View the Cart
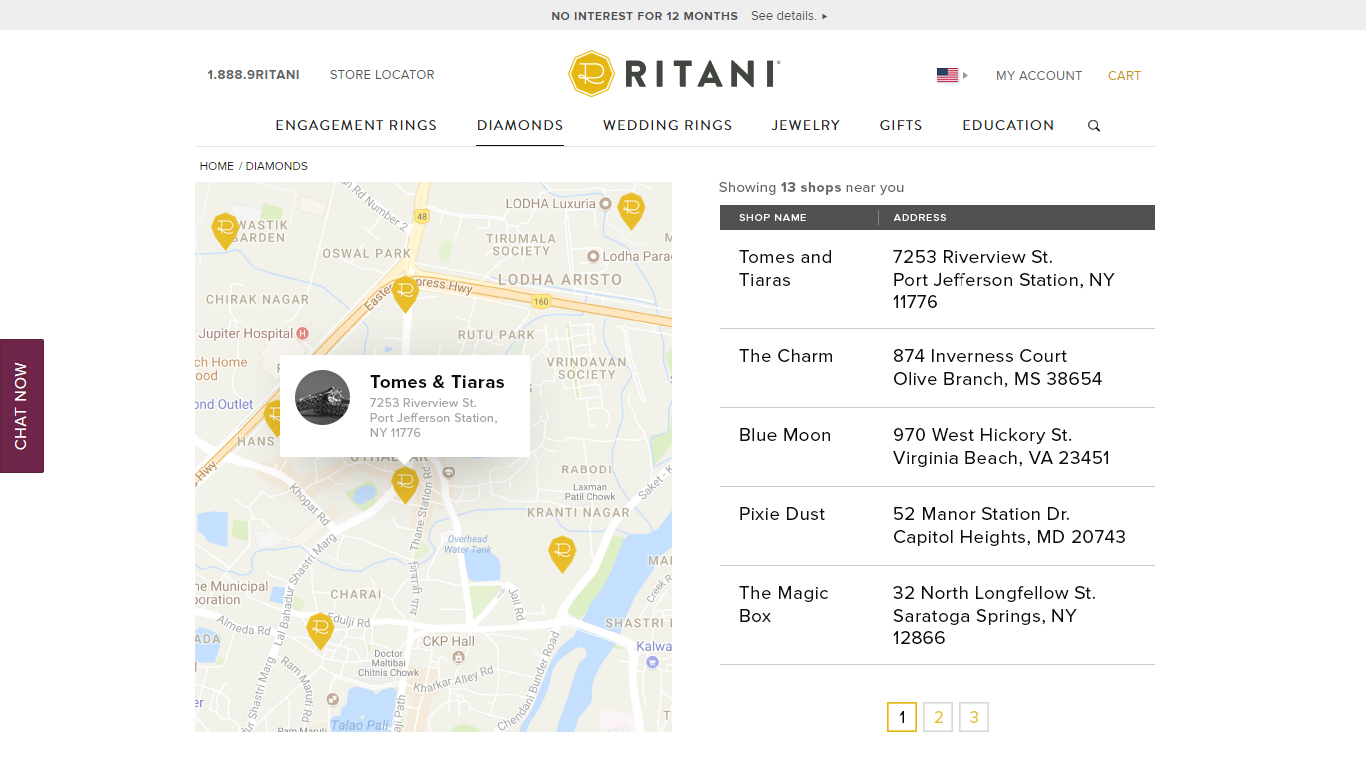This screenshot has height=768, width=1366. (1124, 75)
